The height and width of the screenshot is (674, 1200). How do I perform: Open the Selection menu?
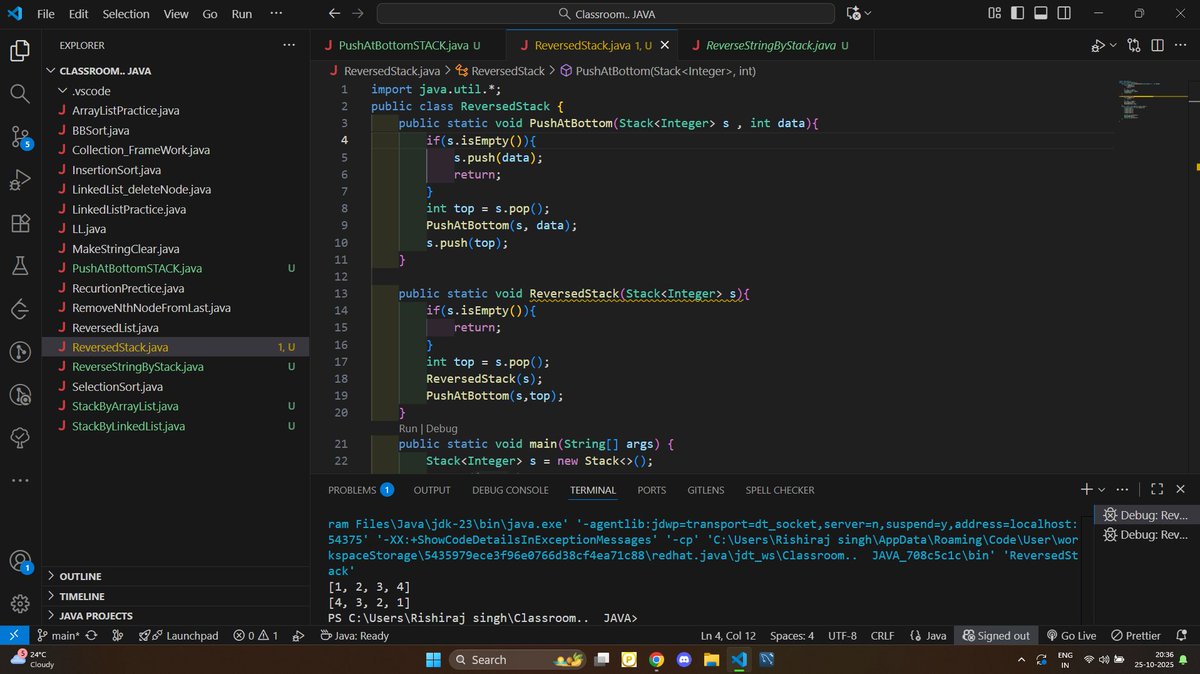(125, 14)
